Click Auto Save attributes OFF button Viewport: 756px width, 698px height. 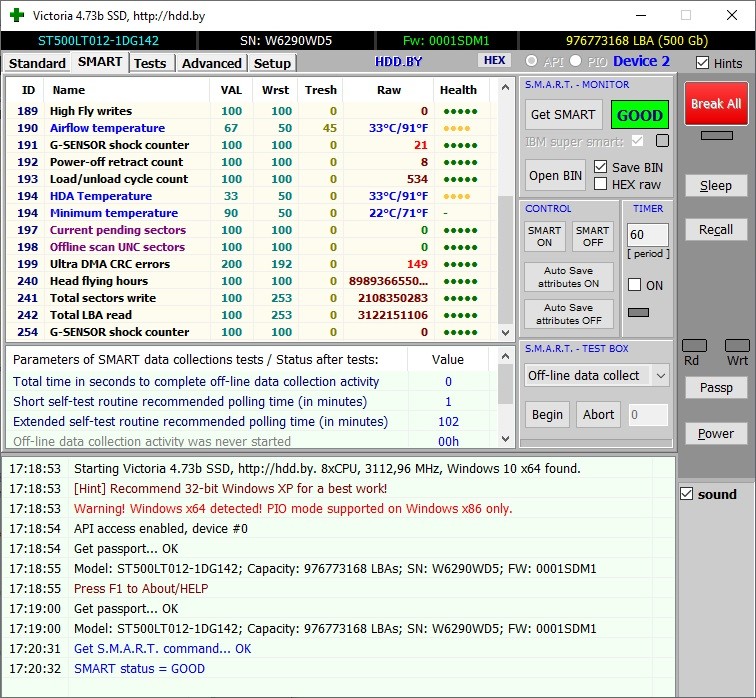click(x=568, y=314)
